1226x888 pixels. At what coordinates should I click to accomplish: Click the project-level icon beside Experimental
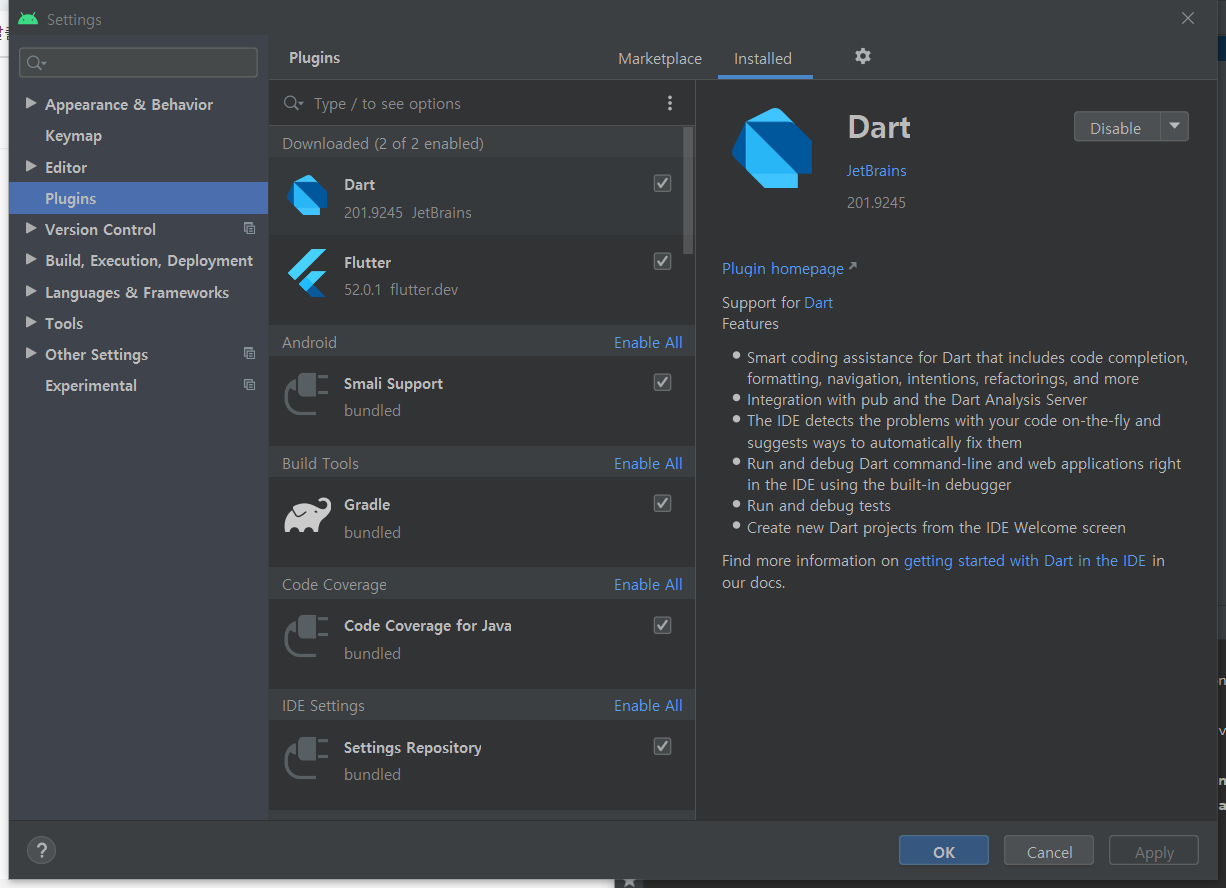(249, 385)
